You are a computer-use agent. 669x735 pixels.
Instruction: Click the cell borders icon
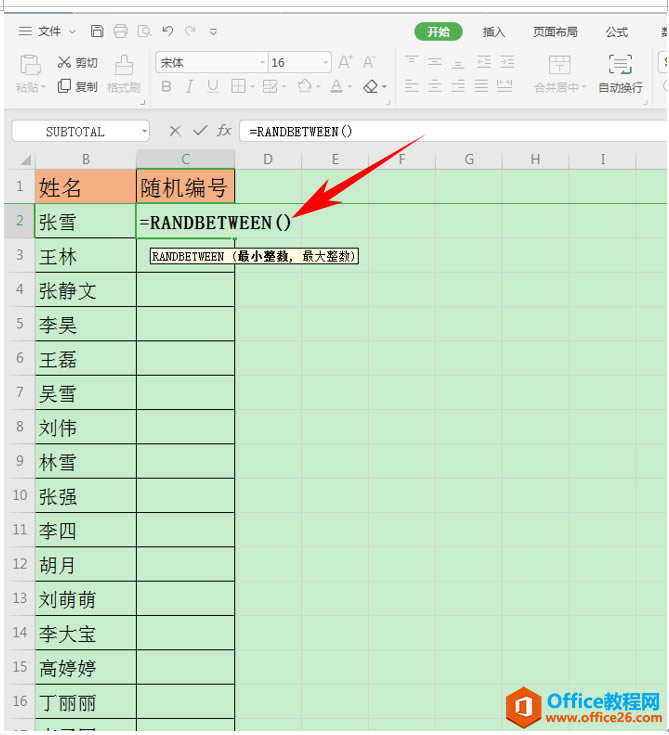point(238,86)
